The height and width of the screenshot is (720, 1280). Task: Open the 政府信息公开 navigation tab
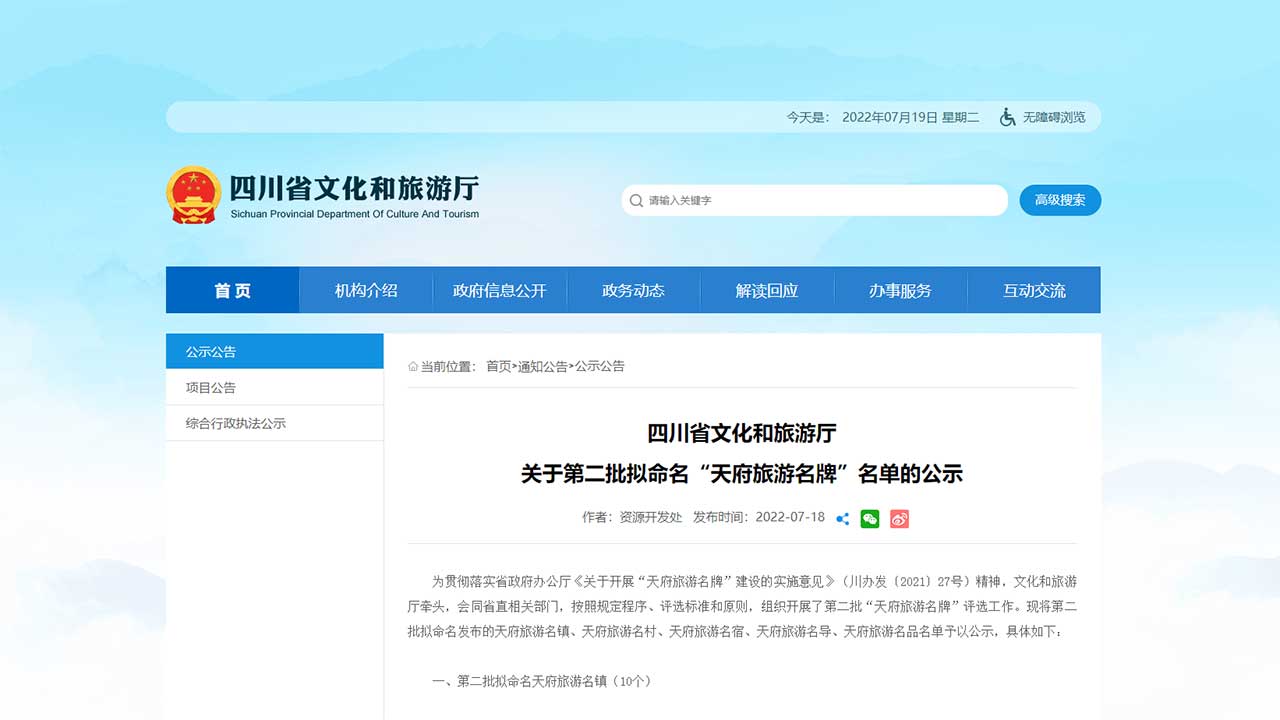pyautogui.click(x=500, y=290)
